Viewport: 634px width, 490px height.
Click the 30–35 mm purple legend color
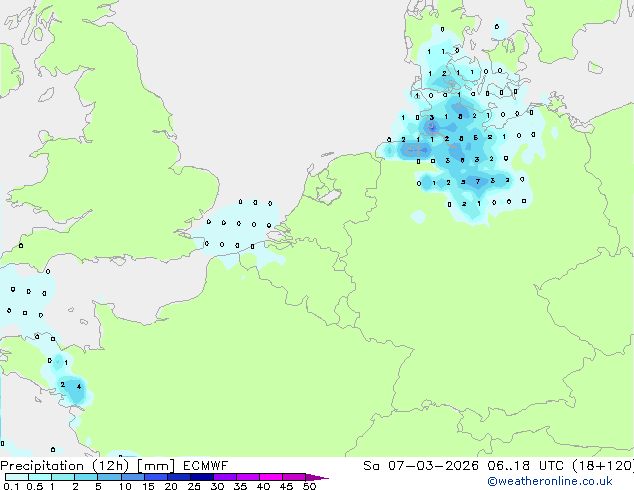pyautogui.click(x=224, y=477)
